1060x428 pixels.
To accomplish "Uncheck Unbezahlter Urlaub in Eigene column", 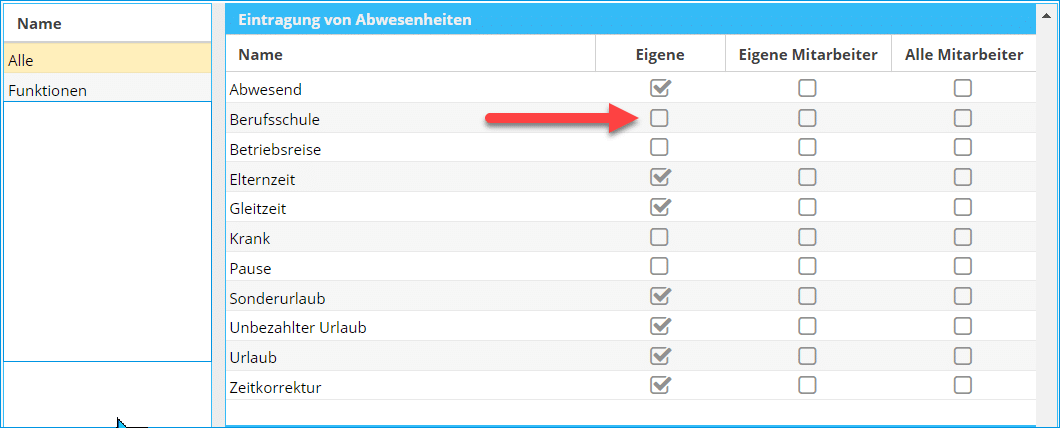I will 660,326.
